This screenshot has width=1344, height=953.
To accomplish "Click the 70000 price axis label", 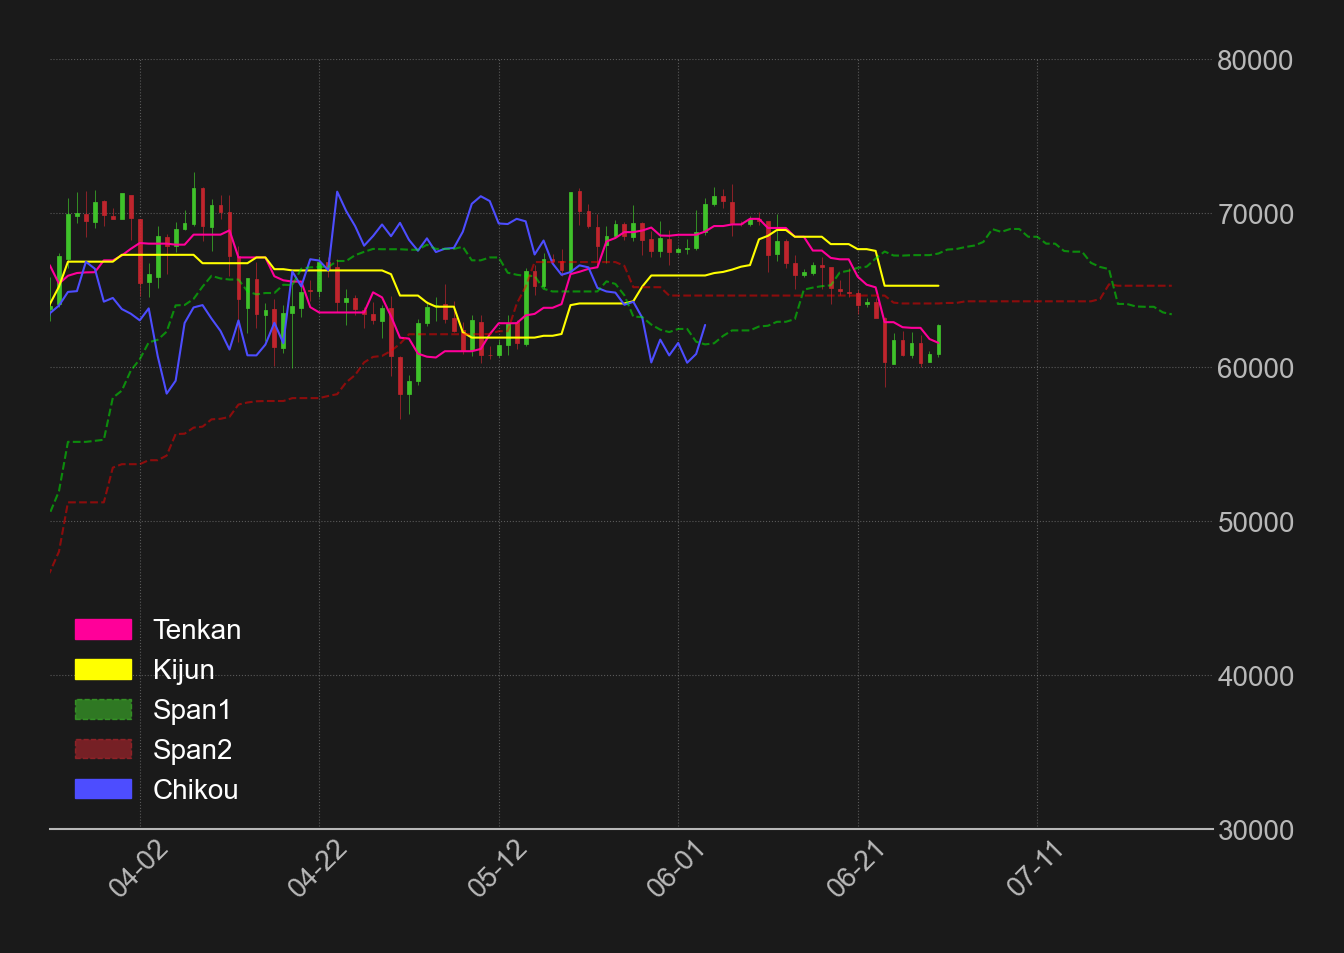I will 1255,214.
